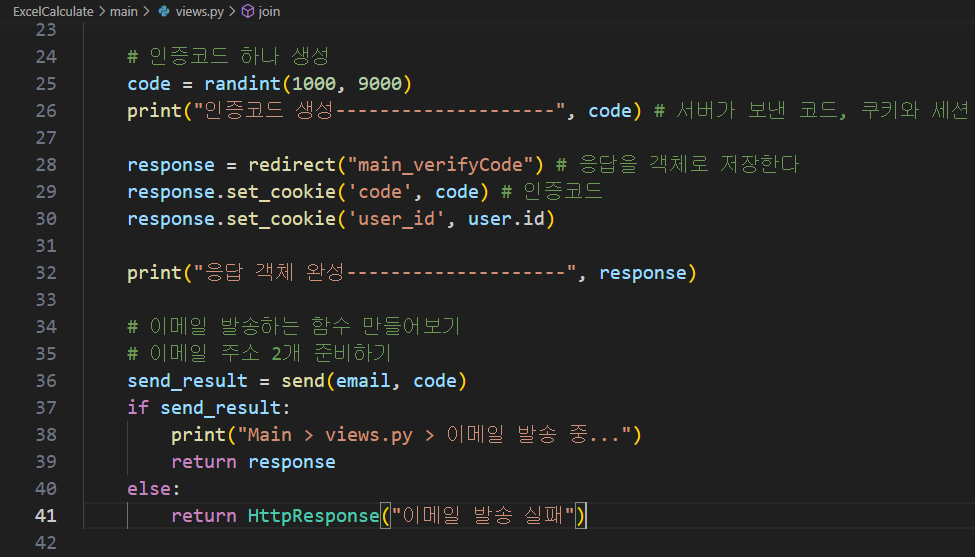Open the join function breadcrumb

[269, 11]
